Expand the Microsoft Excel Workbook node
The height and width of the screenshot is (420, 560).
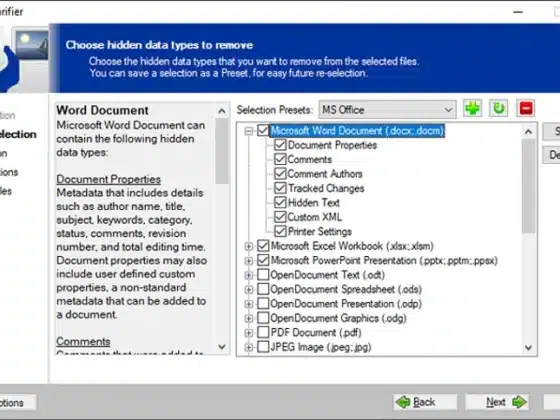coord(249,246)
